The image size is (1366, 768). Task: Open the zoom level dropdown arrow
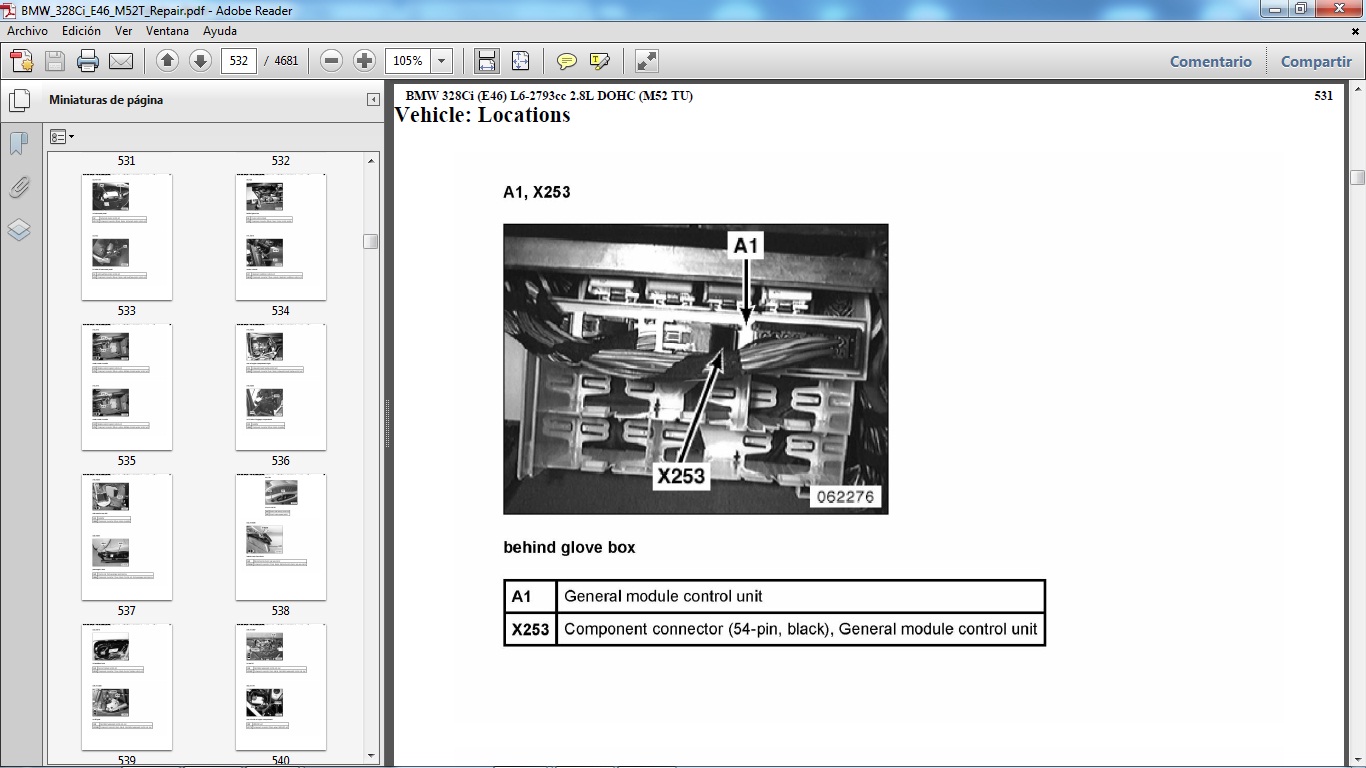point(442,61)
